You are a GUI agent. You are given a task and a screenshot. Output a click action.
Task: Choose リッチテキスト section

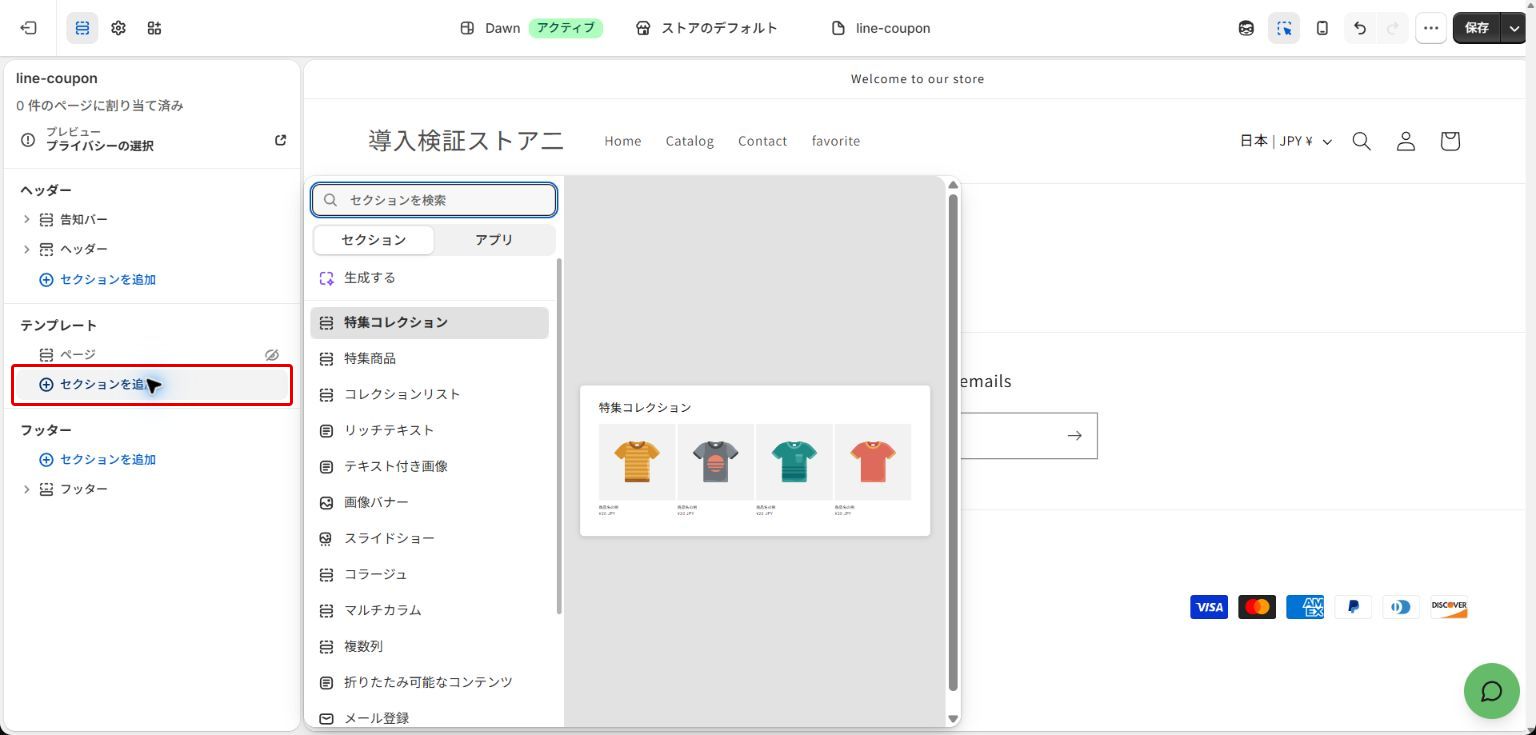point(429,430)
